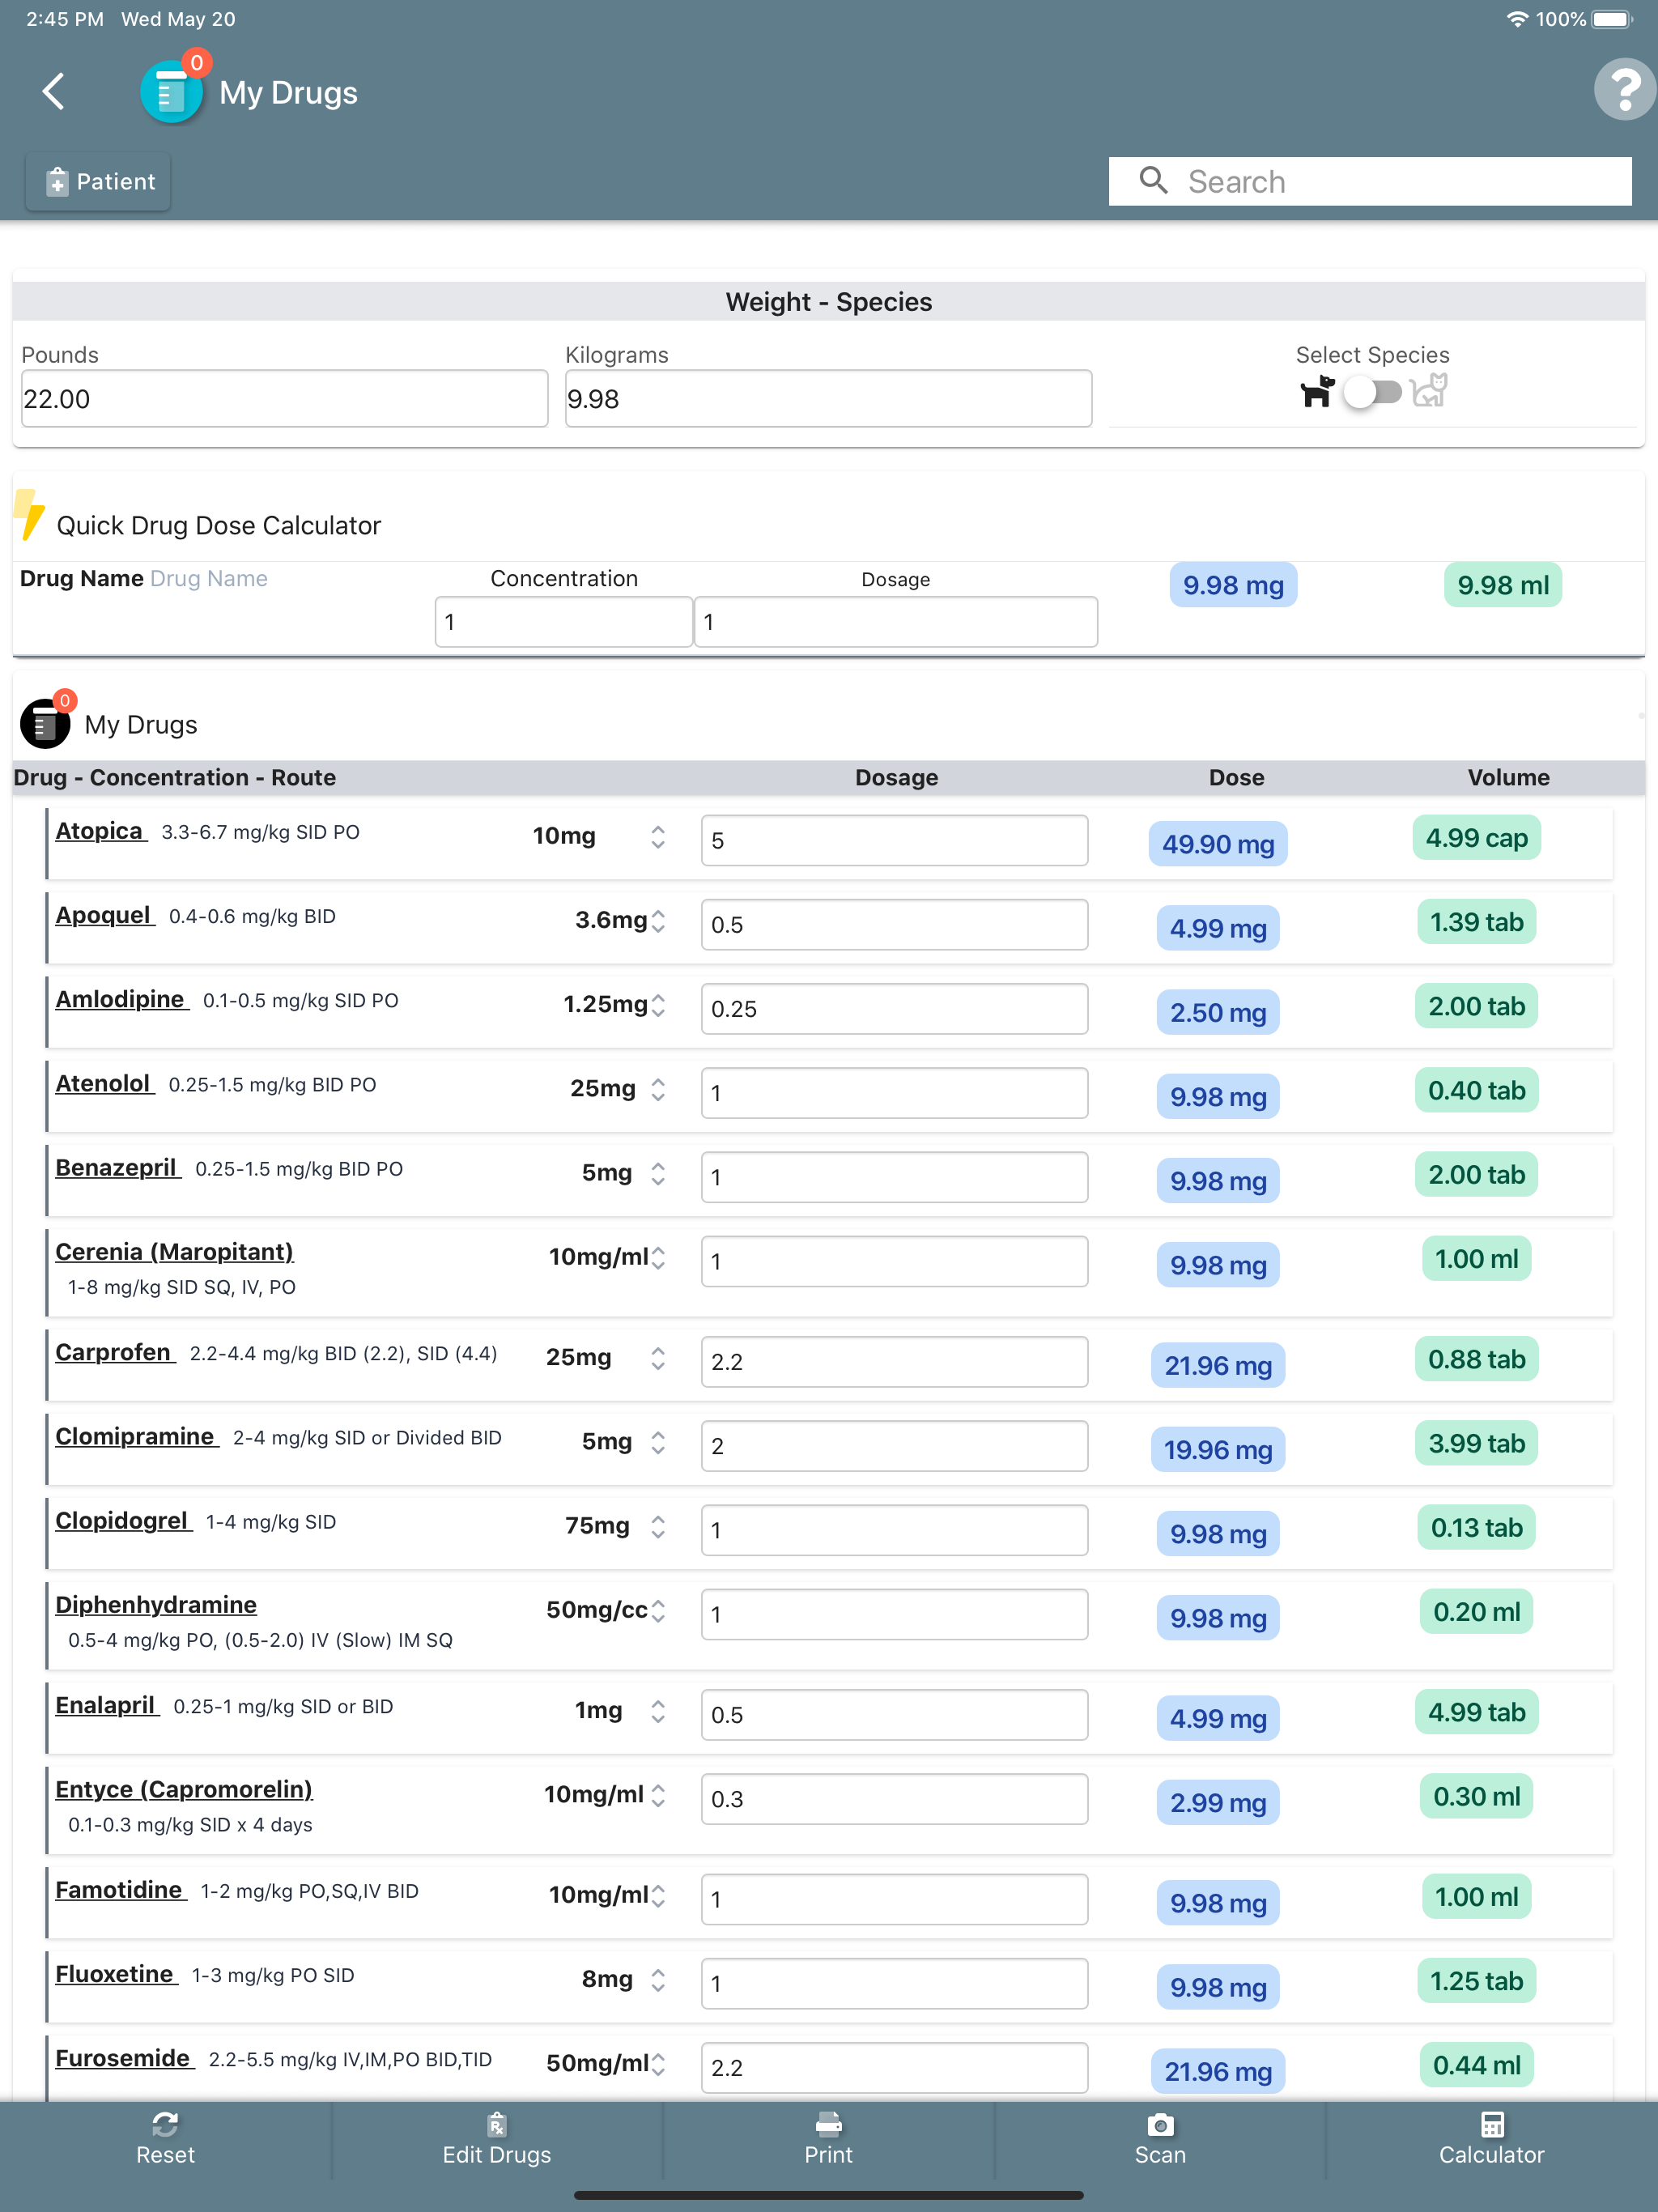The image size is (1658, 2212).
Task: Tap the My Drugs teal header icon
Action: [x=172, y=92]
